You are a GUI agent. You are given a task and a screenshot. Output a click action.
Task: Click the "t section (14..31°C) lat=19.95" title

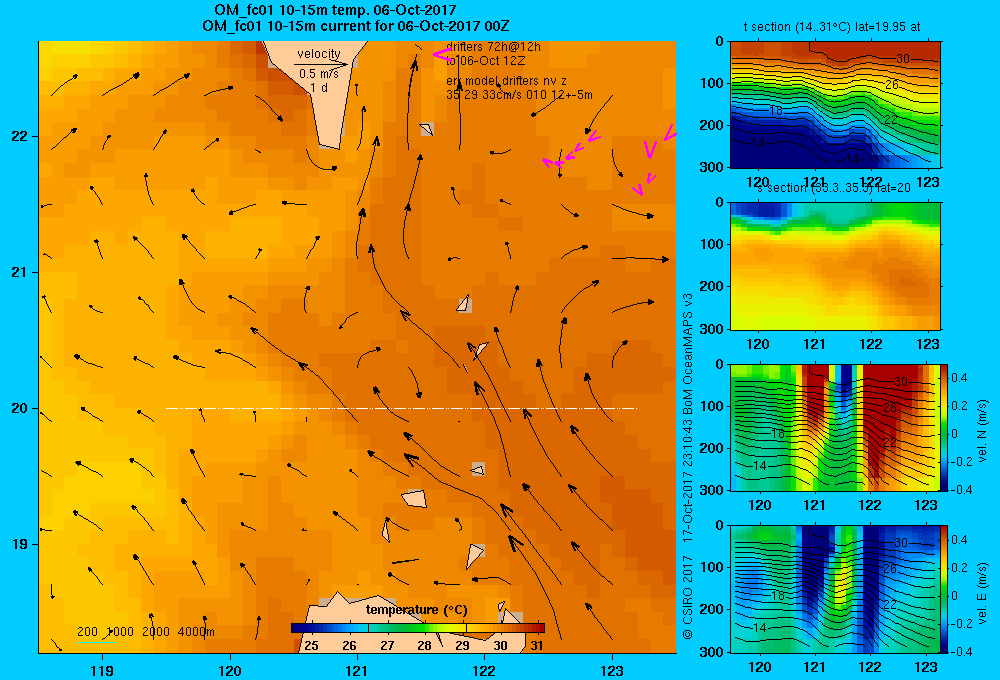(832, 27)
